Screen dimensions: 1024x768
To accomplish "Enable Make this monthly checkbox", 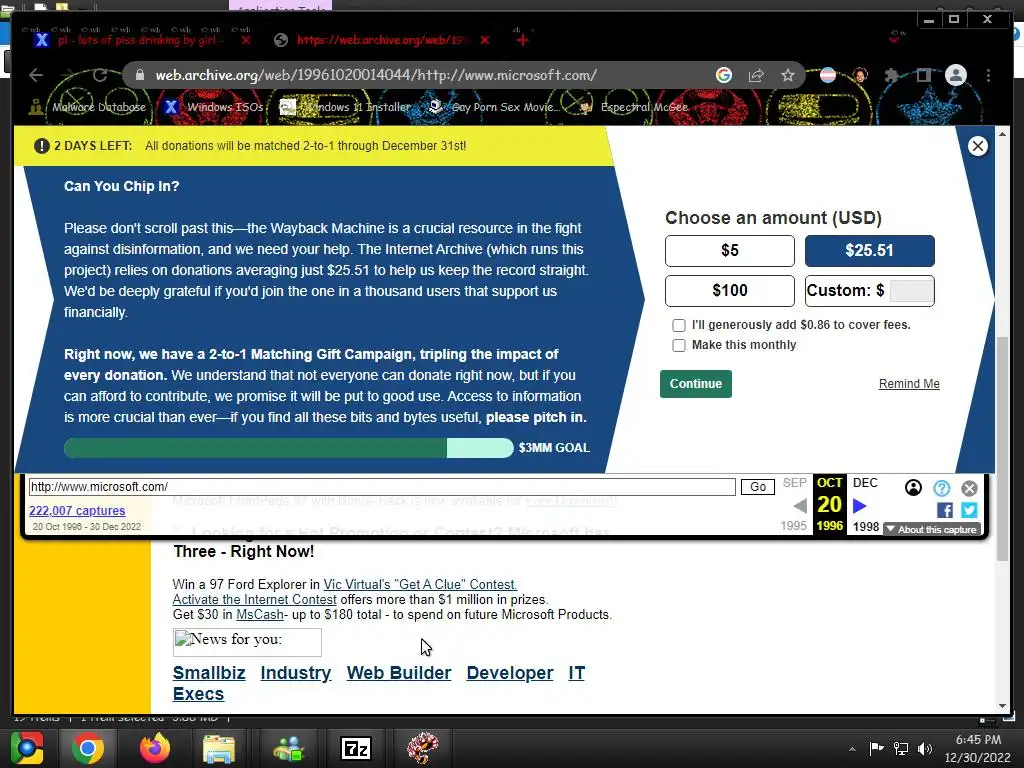I will (x=679, y=345).
